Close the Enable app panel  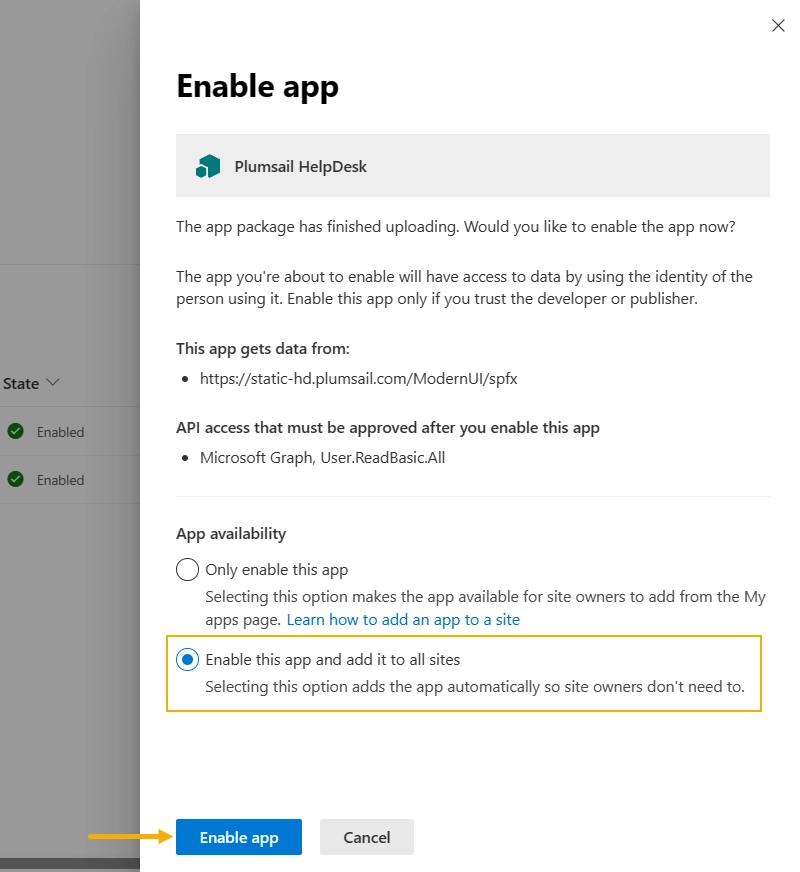(x=778, y=26)
